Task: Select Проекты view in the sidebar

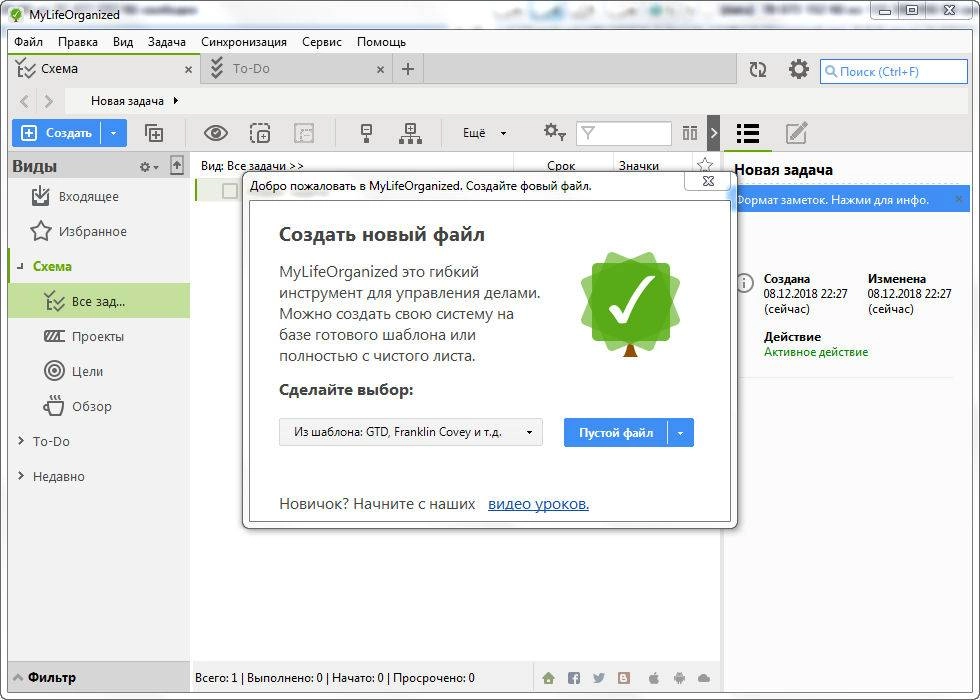Action: coord(98,336)
